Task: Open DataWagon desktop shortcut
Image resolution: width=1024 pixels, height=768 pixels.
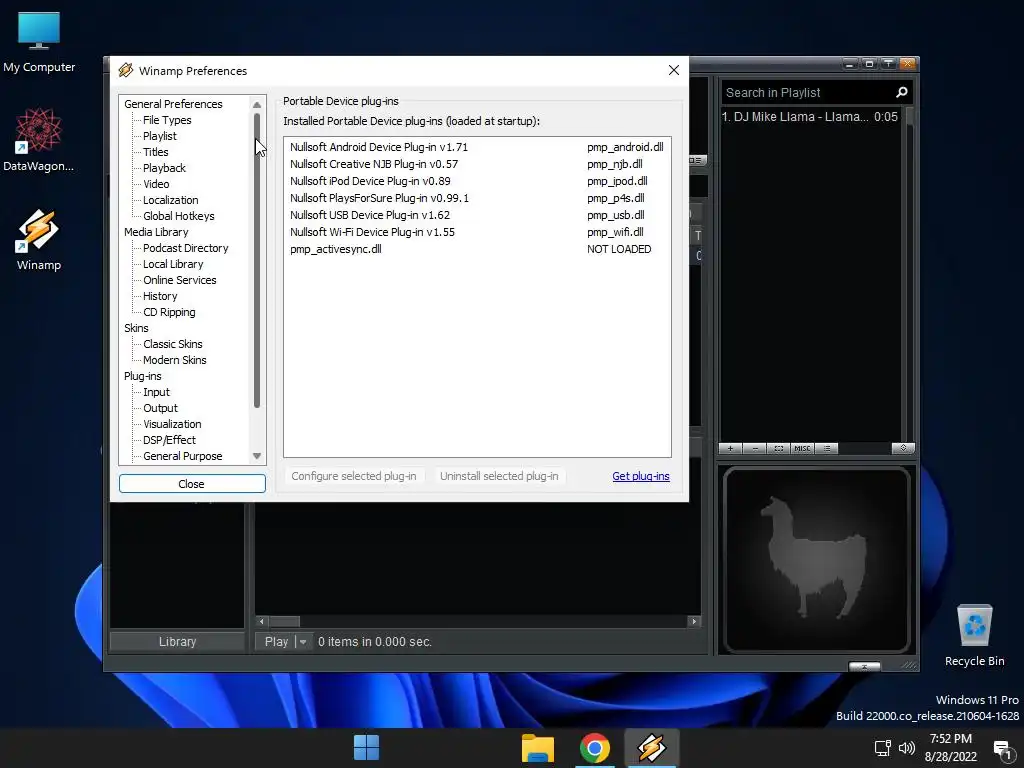Action: point(39,140)
